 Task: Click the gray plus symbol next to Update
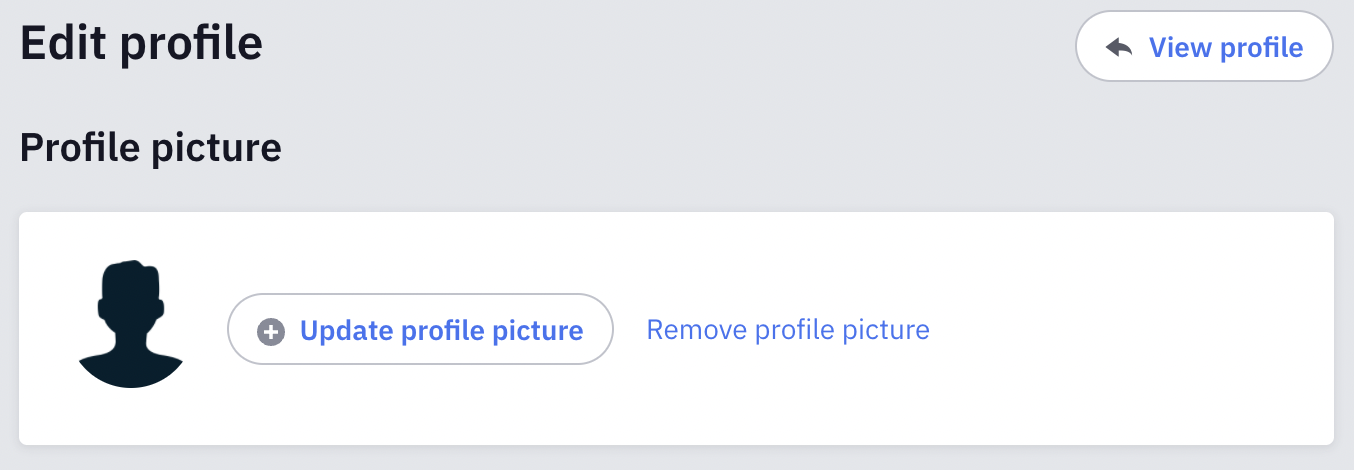tap(271, 331)
